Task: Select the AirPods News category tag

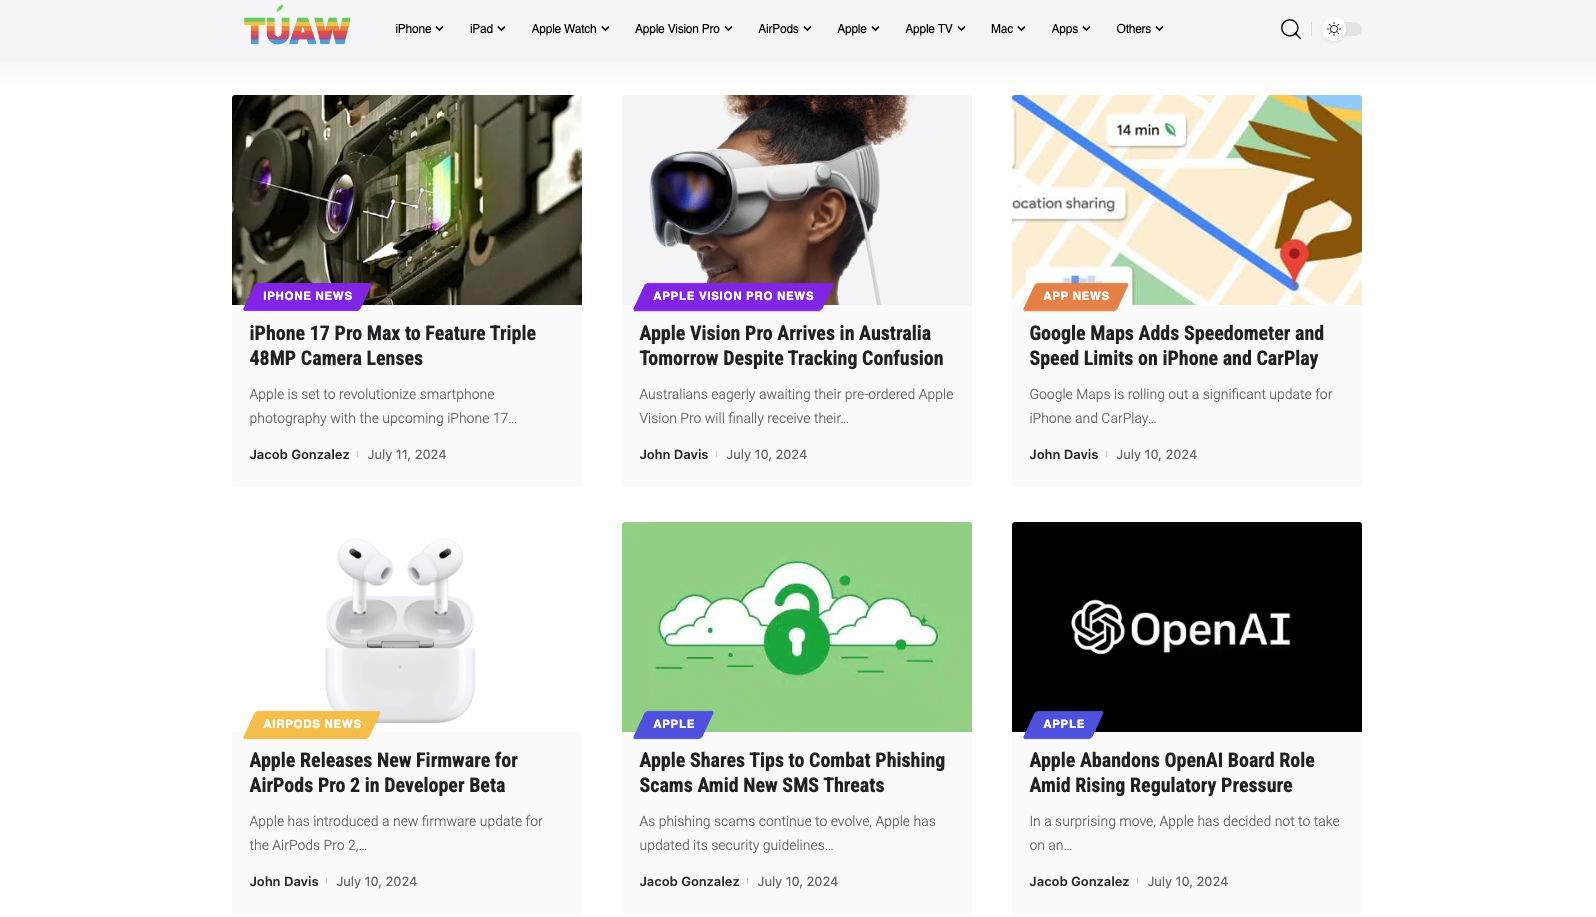Action: pyautogui.click(x=312, y=724)
